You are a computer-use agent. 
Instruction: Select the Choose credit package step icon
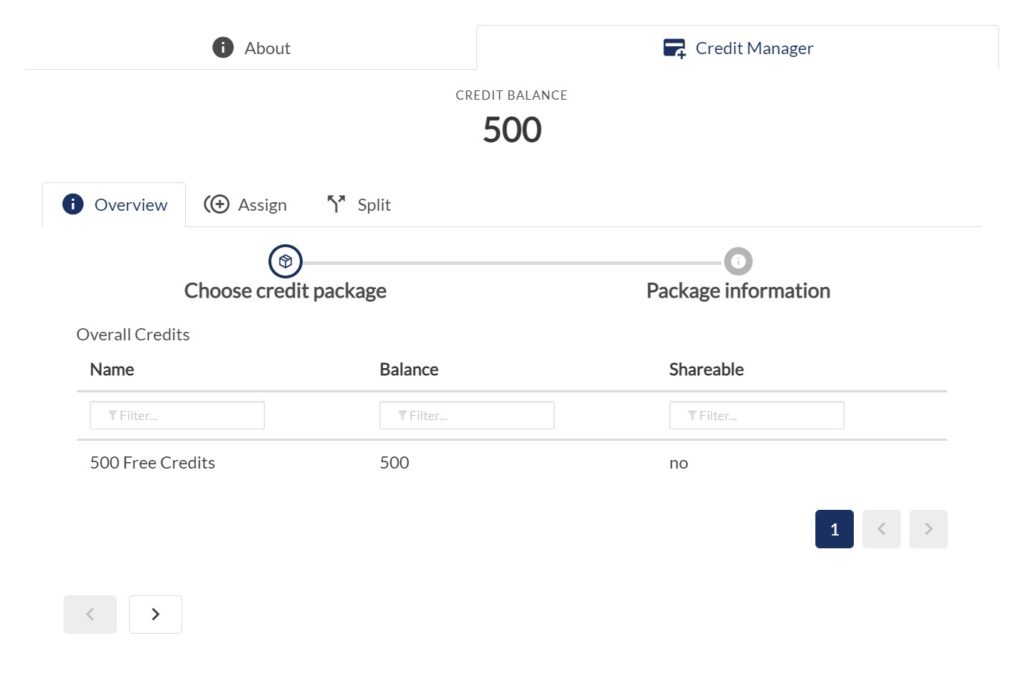[x=285, y=261]
